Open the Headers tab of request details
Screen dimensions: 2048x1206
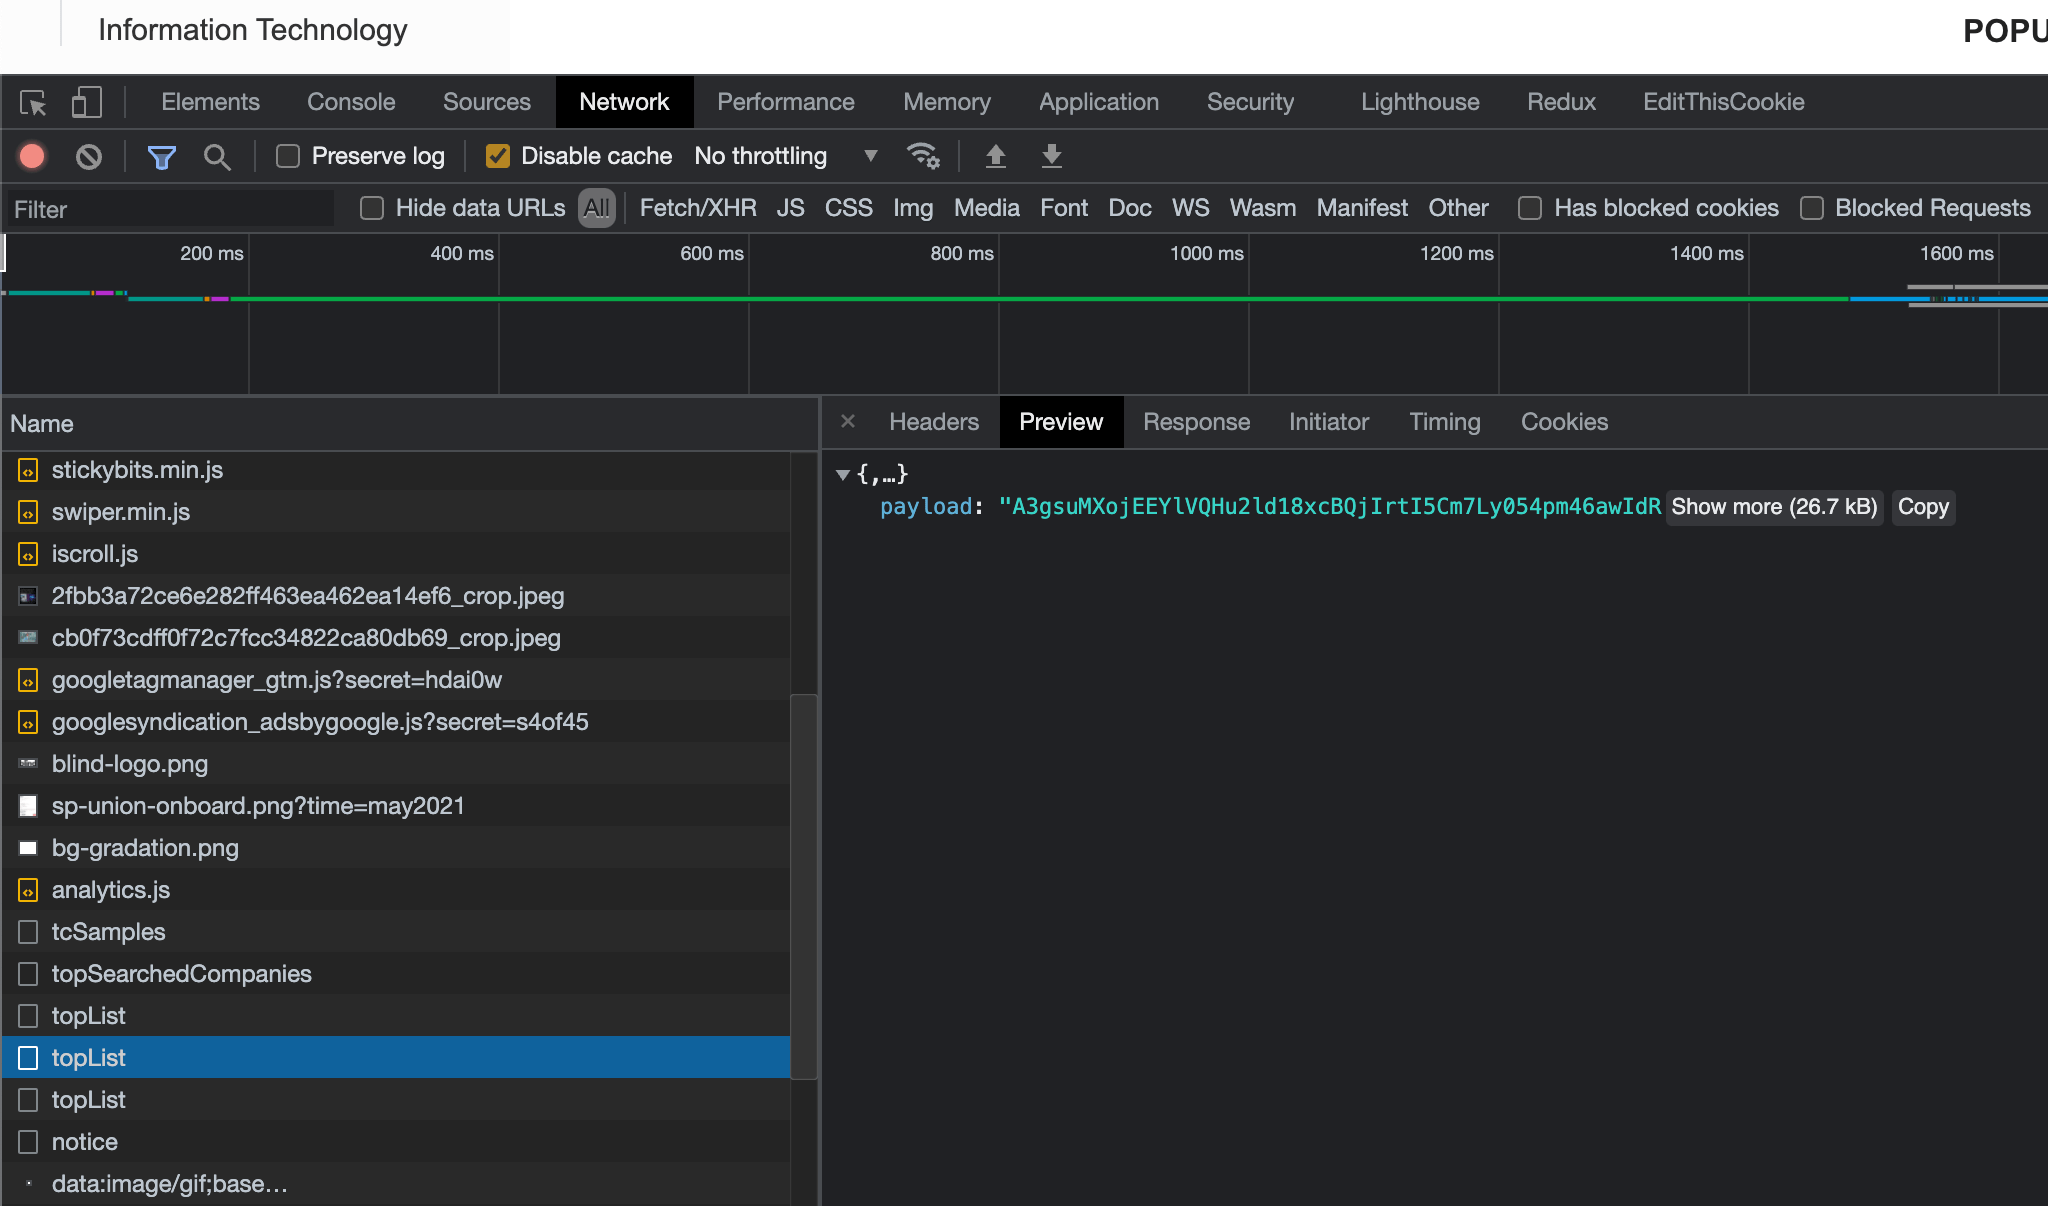(x=933, y=422)
